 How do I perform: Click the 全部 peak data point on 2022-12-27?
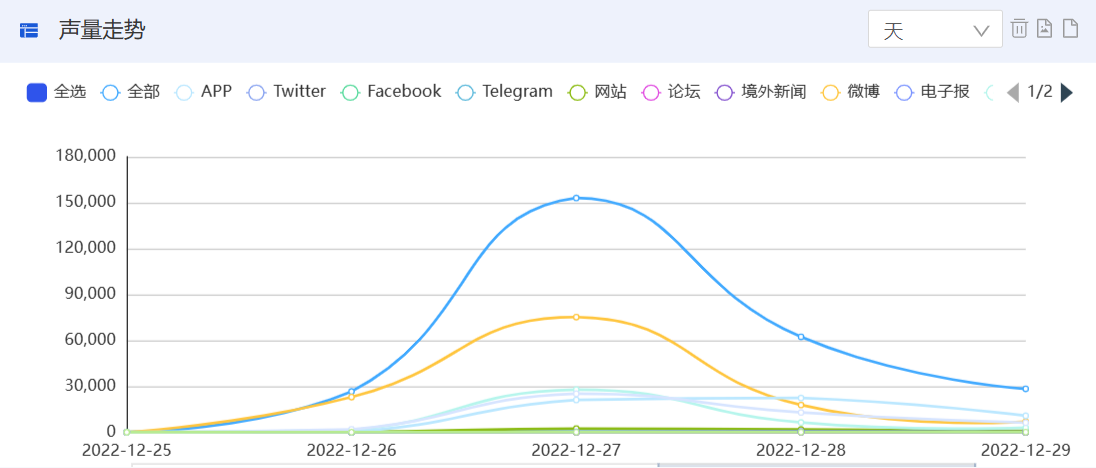pos(576,198)
